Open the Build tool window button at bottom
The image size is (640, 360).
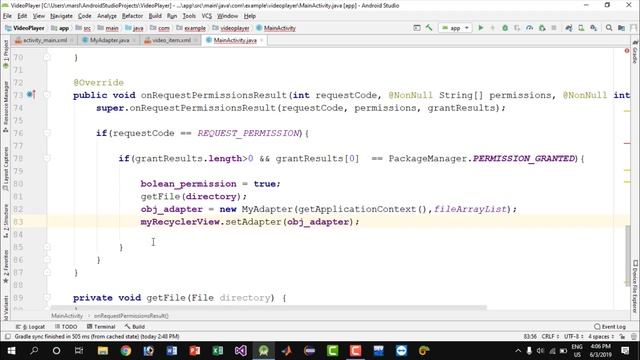[x=135, y=327]
